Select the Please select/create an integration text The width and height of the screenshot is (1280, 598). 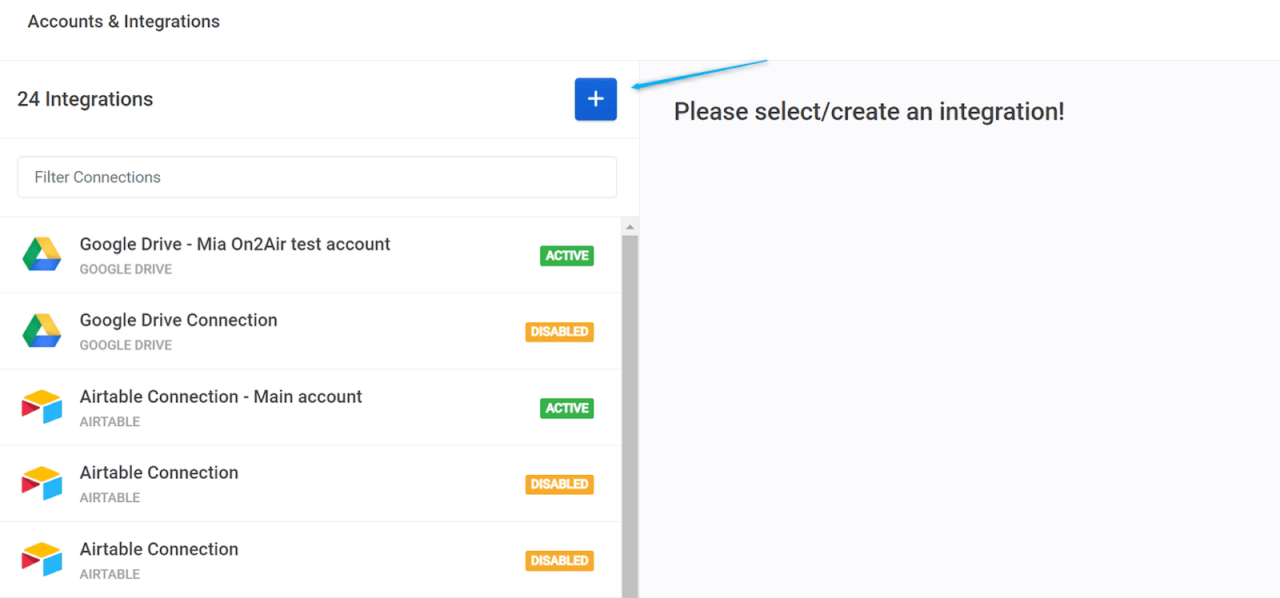(868, 111)
